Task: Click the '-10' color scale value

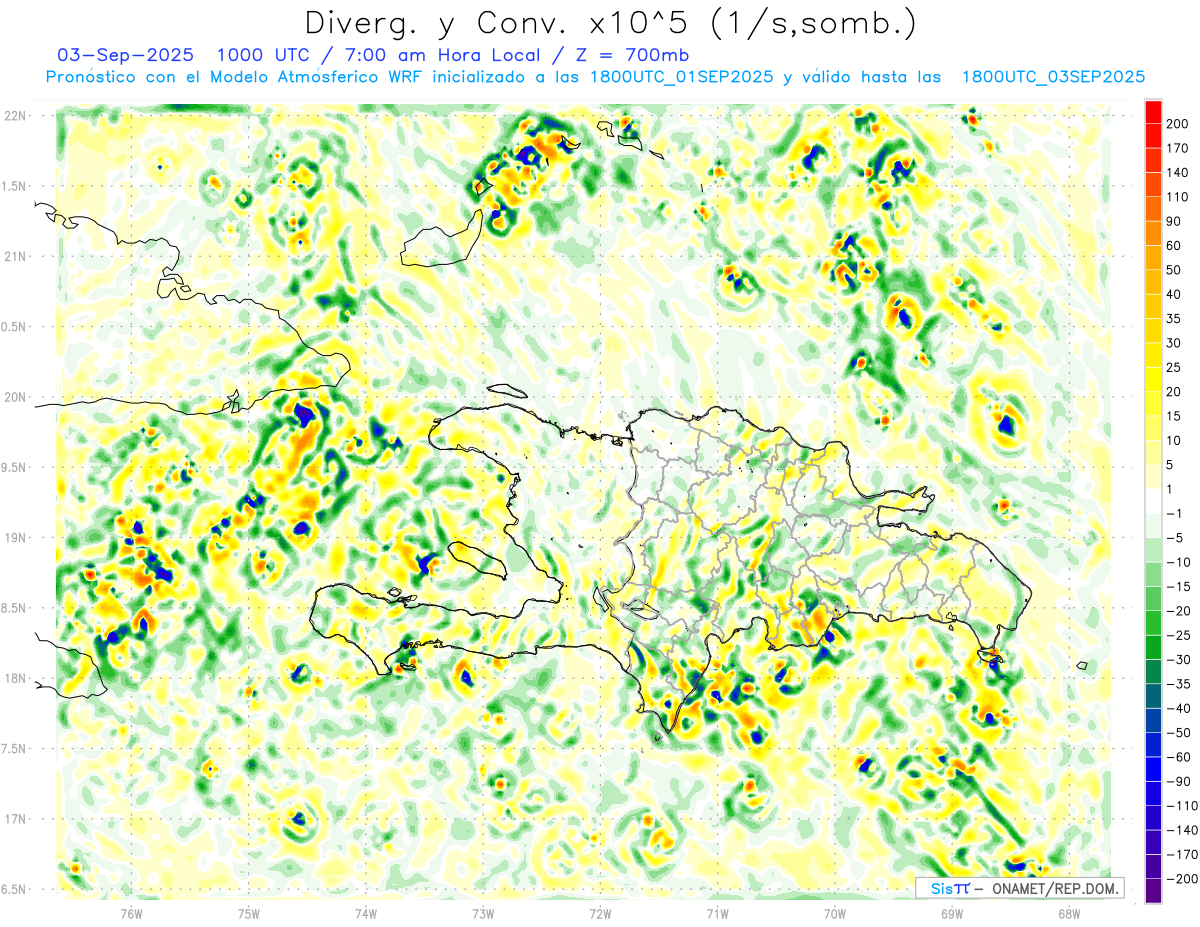Action: (1179, 562)
